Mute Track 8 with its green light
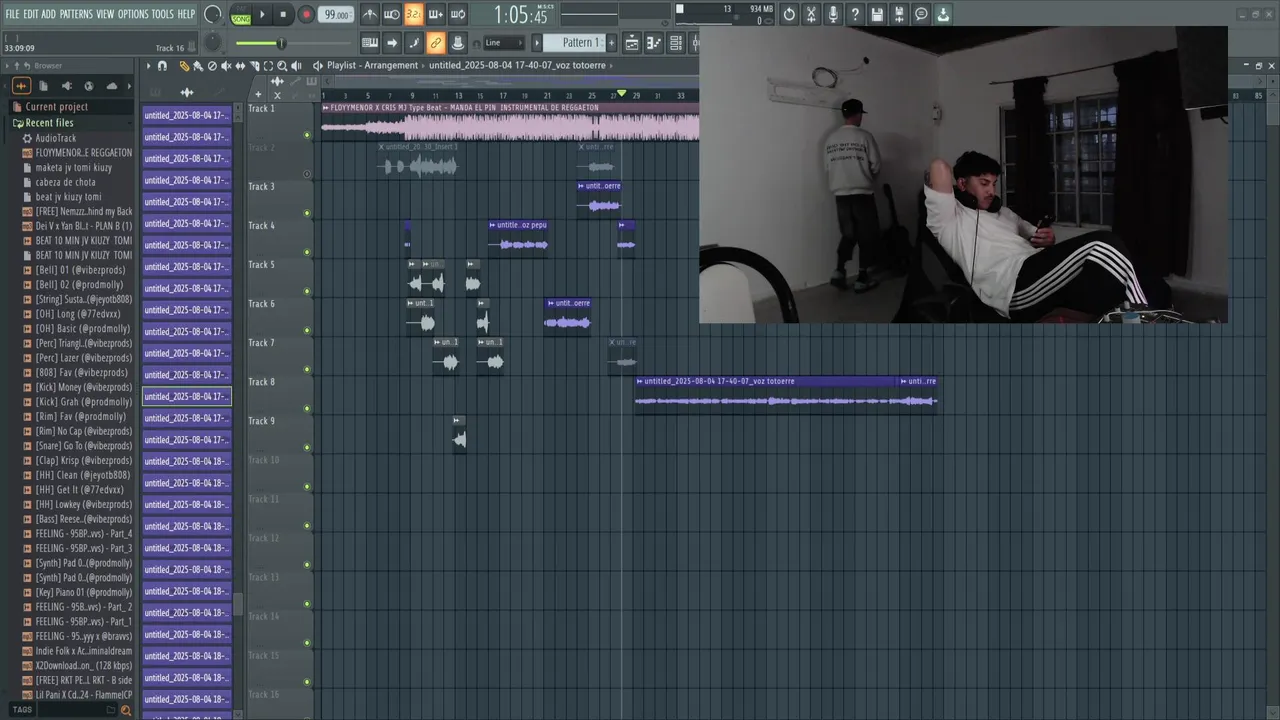The height and width of the screenshot is (720, 1280). pyautogui.click(x=307, y=408)
